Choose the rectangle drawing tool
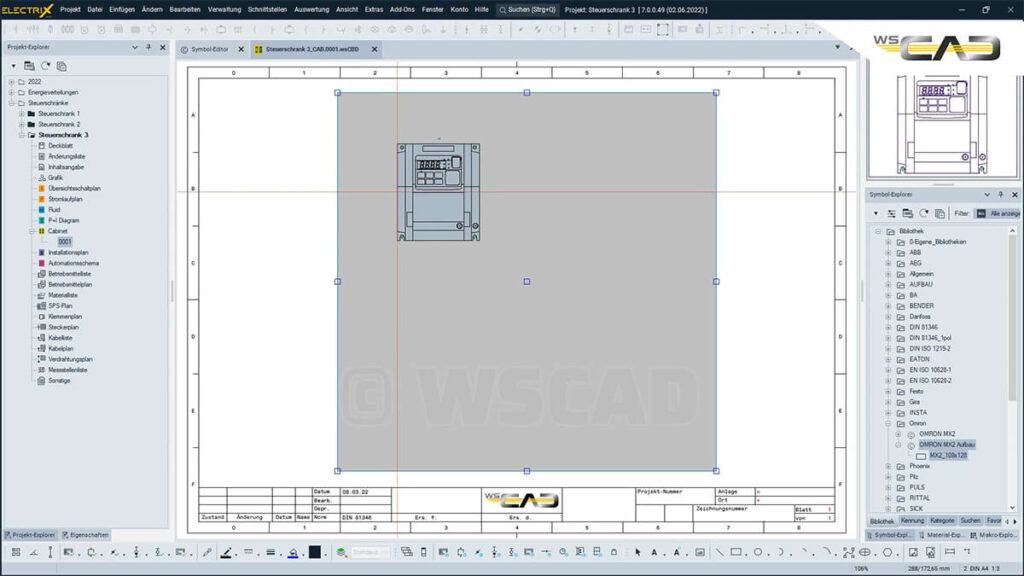The width and height of the screenshot is (1024, 576). 736,552
